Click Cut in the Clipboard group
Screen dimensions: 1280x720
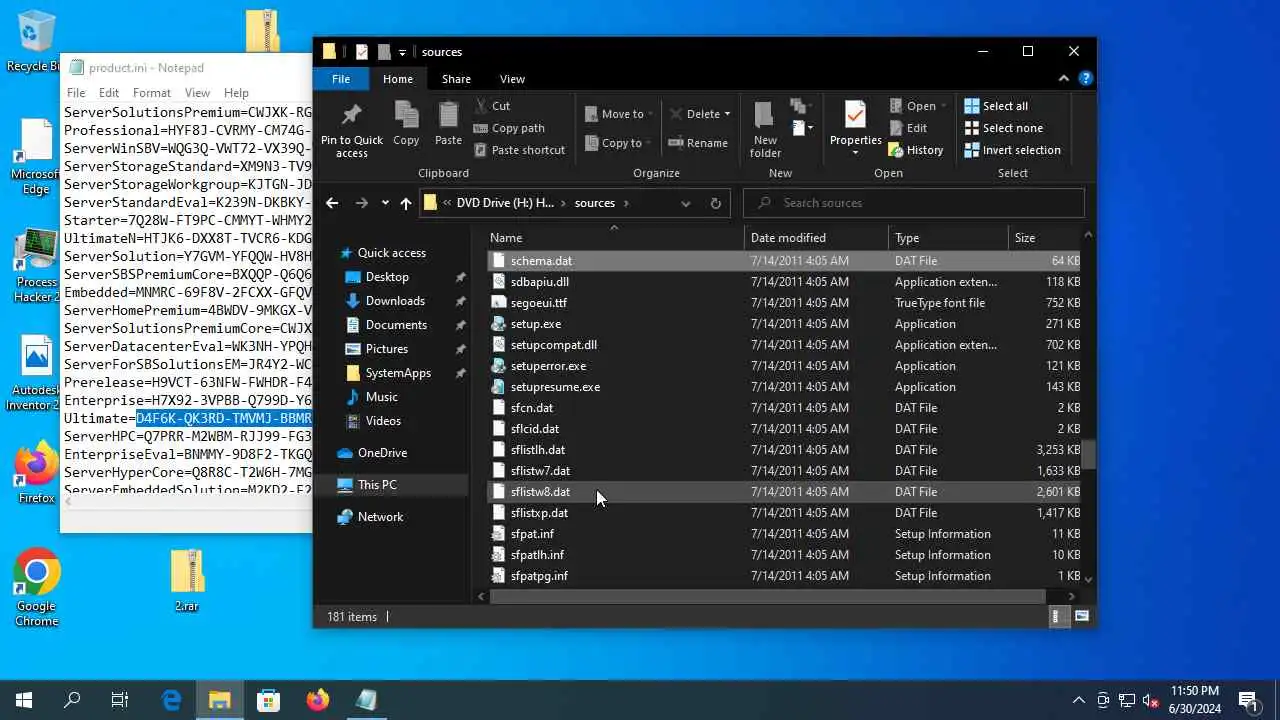coord(492,105)
